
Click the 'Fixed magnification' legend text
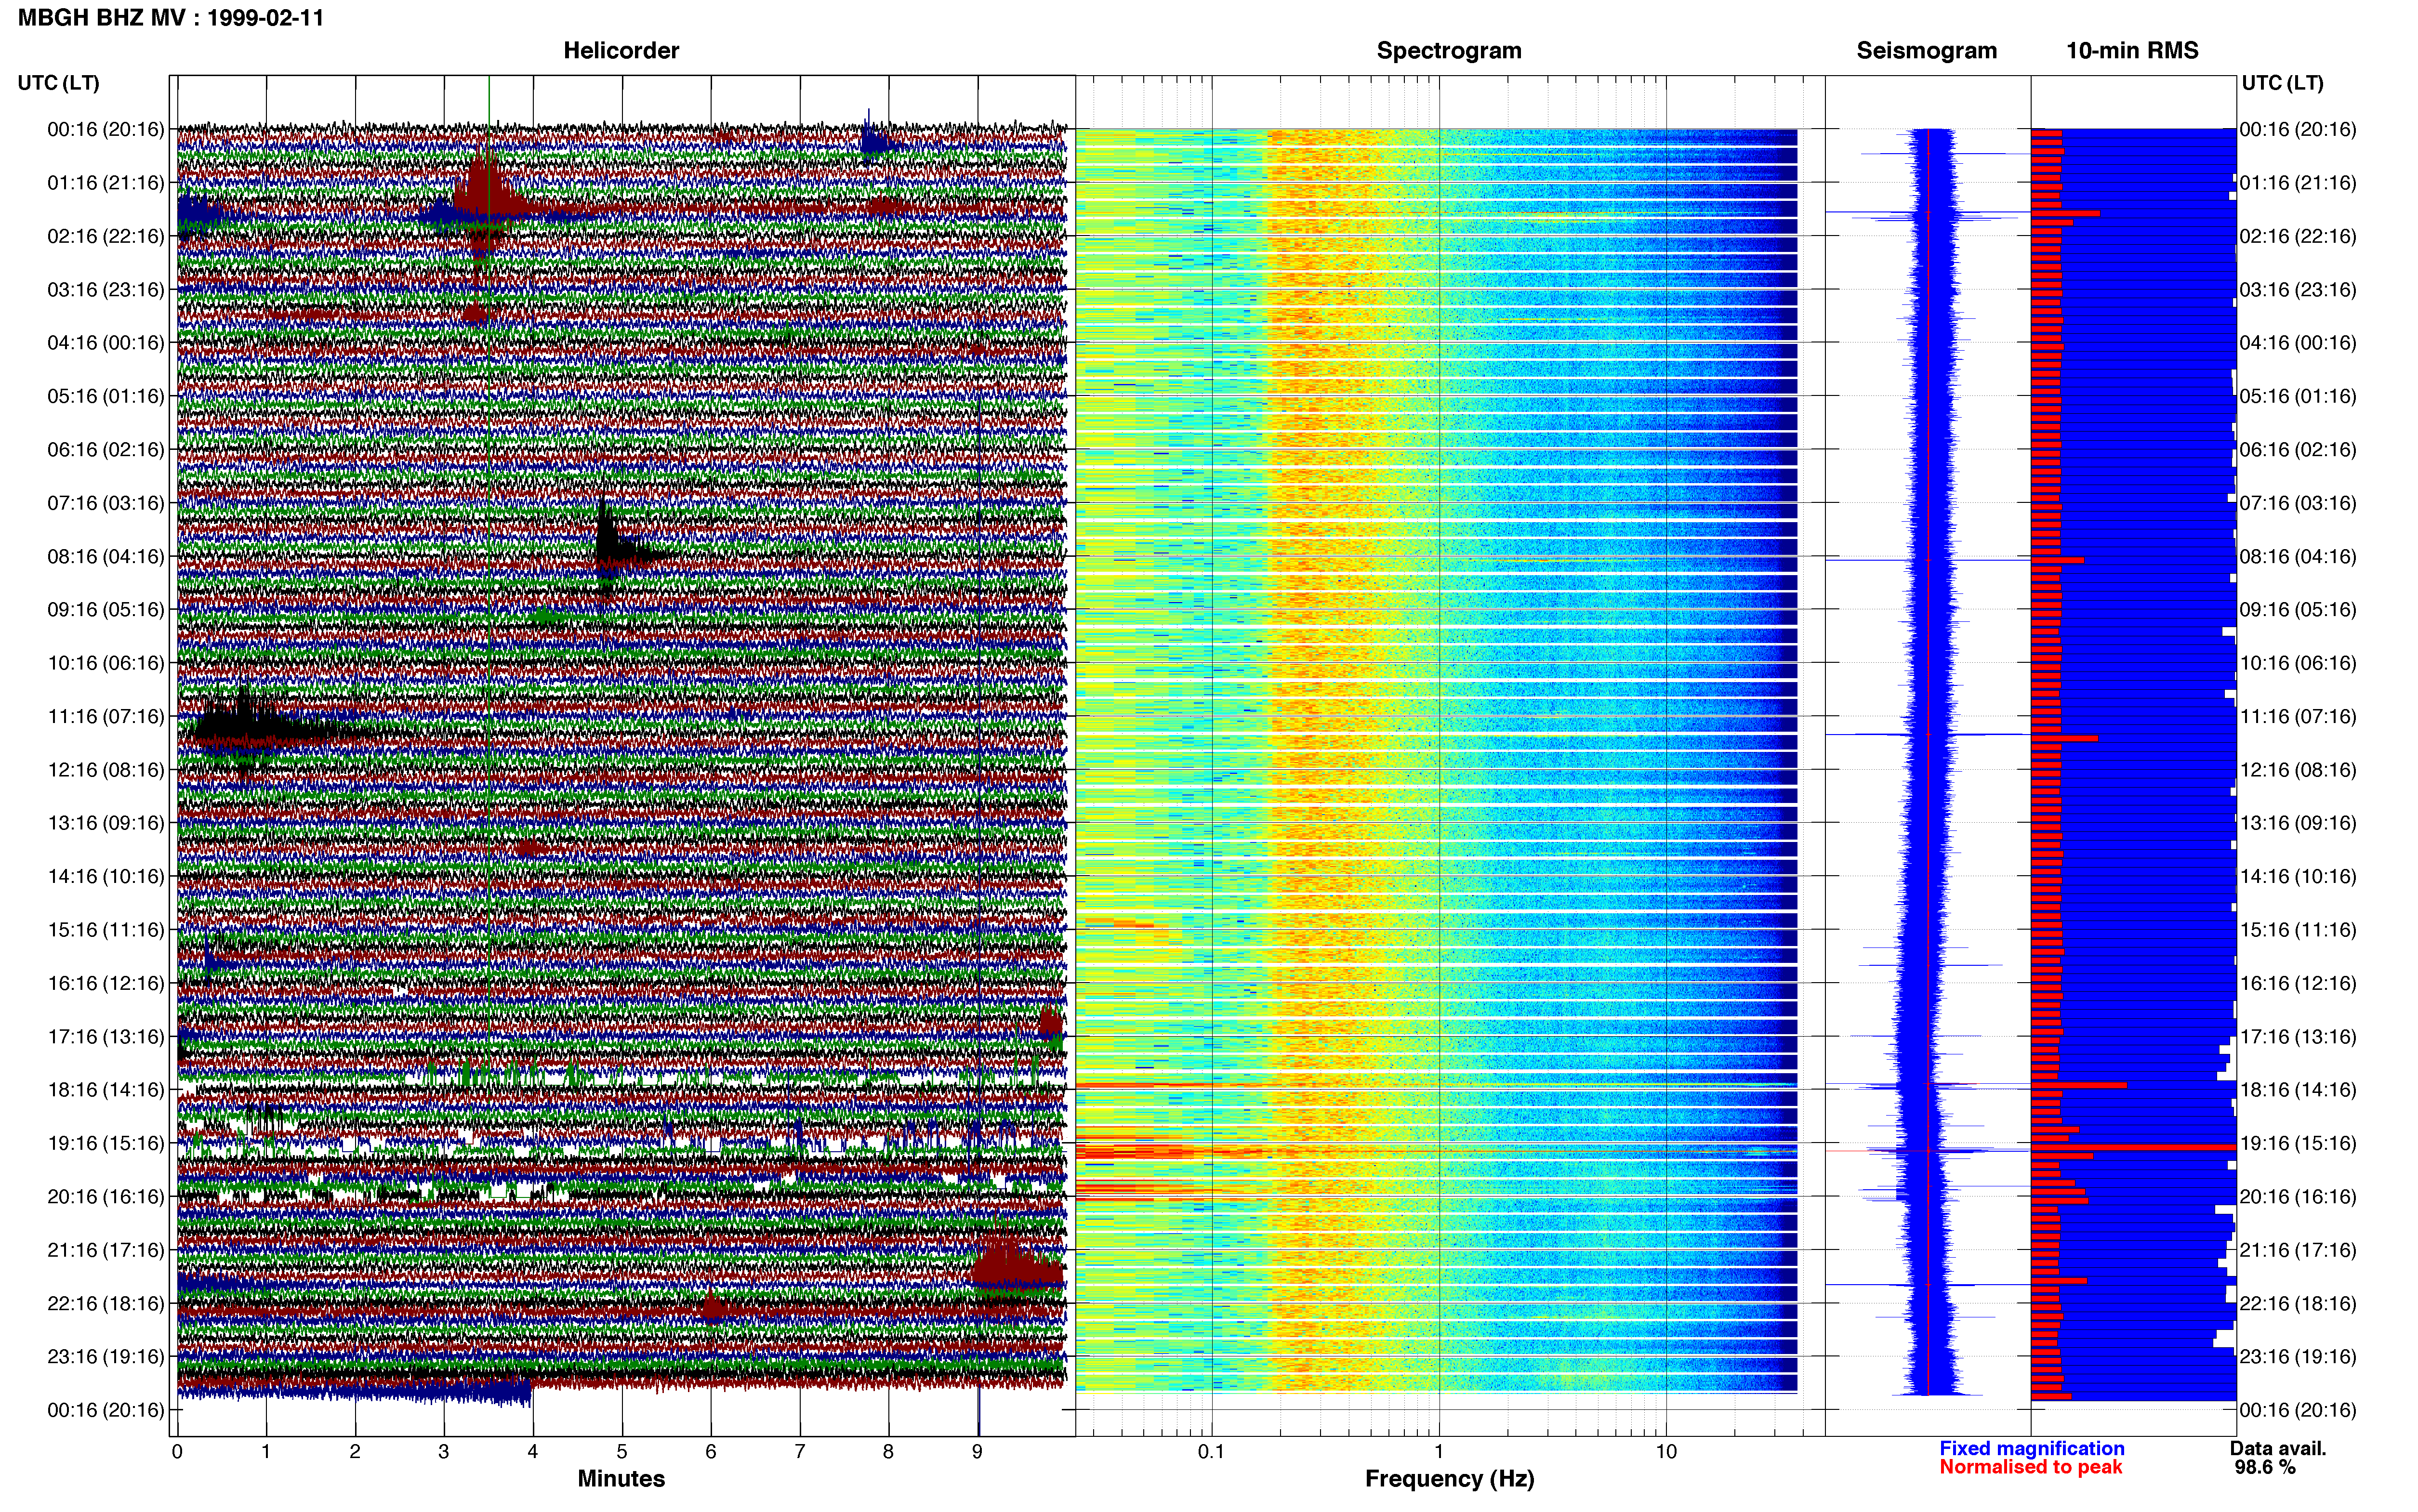click(2031, 1448)
